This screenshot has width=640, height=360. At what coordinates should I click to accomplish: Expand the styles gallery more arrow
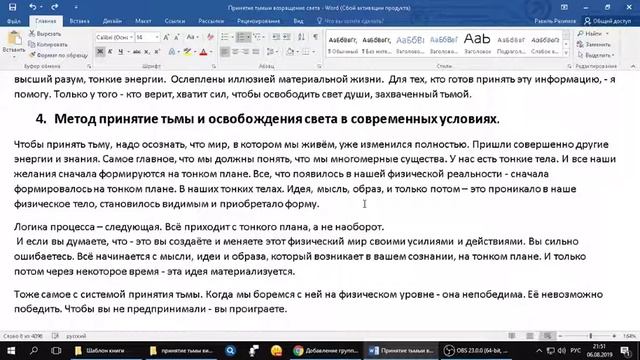566,53
